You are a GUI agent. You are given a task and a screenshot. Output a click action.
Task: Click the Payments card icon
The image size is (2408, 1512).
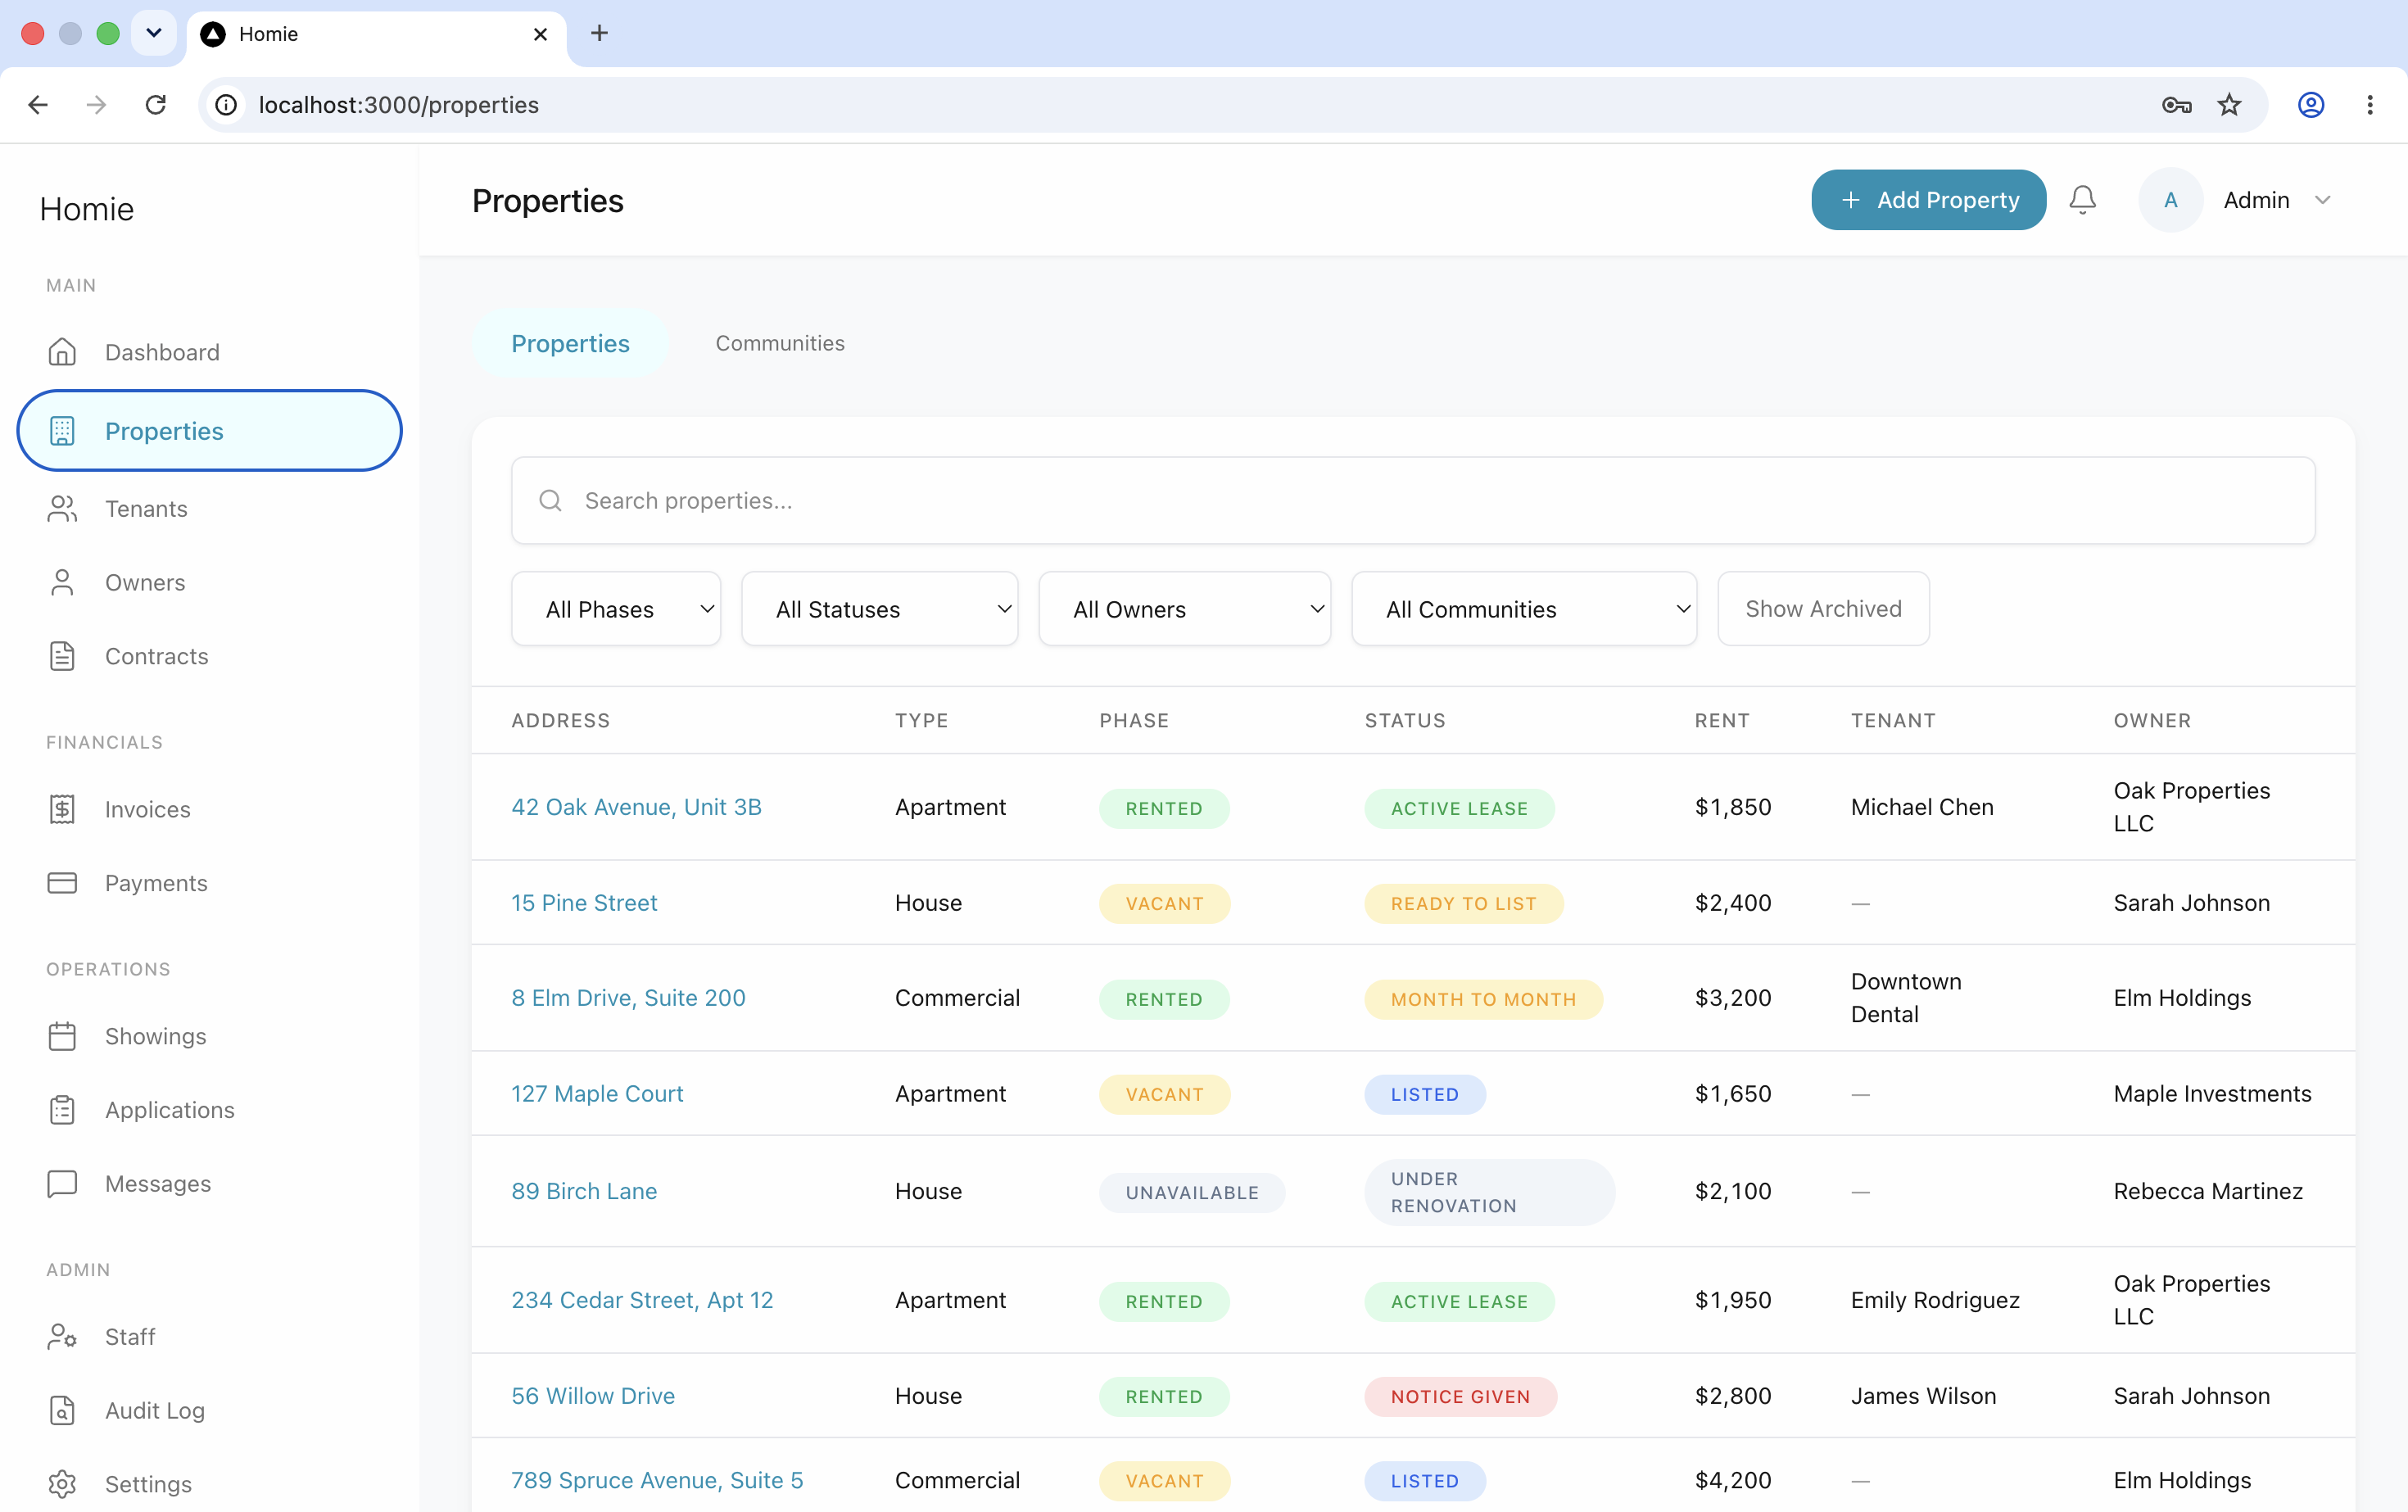pyautogui.click(x=62, y=883)
